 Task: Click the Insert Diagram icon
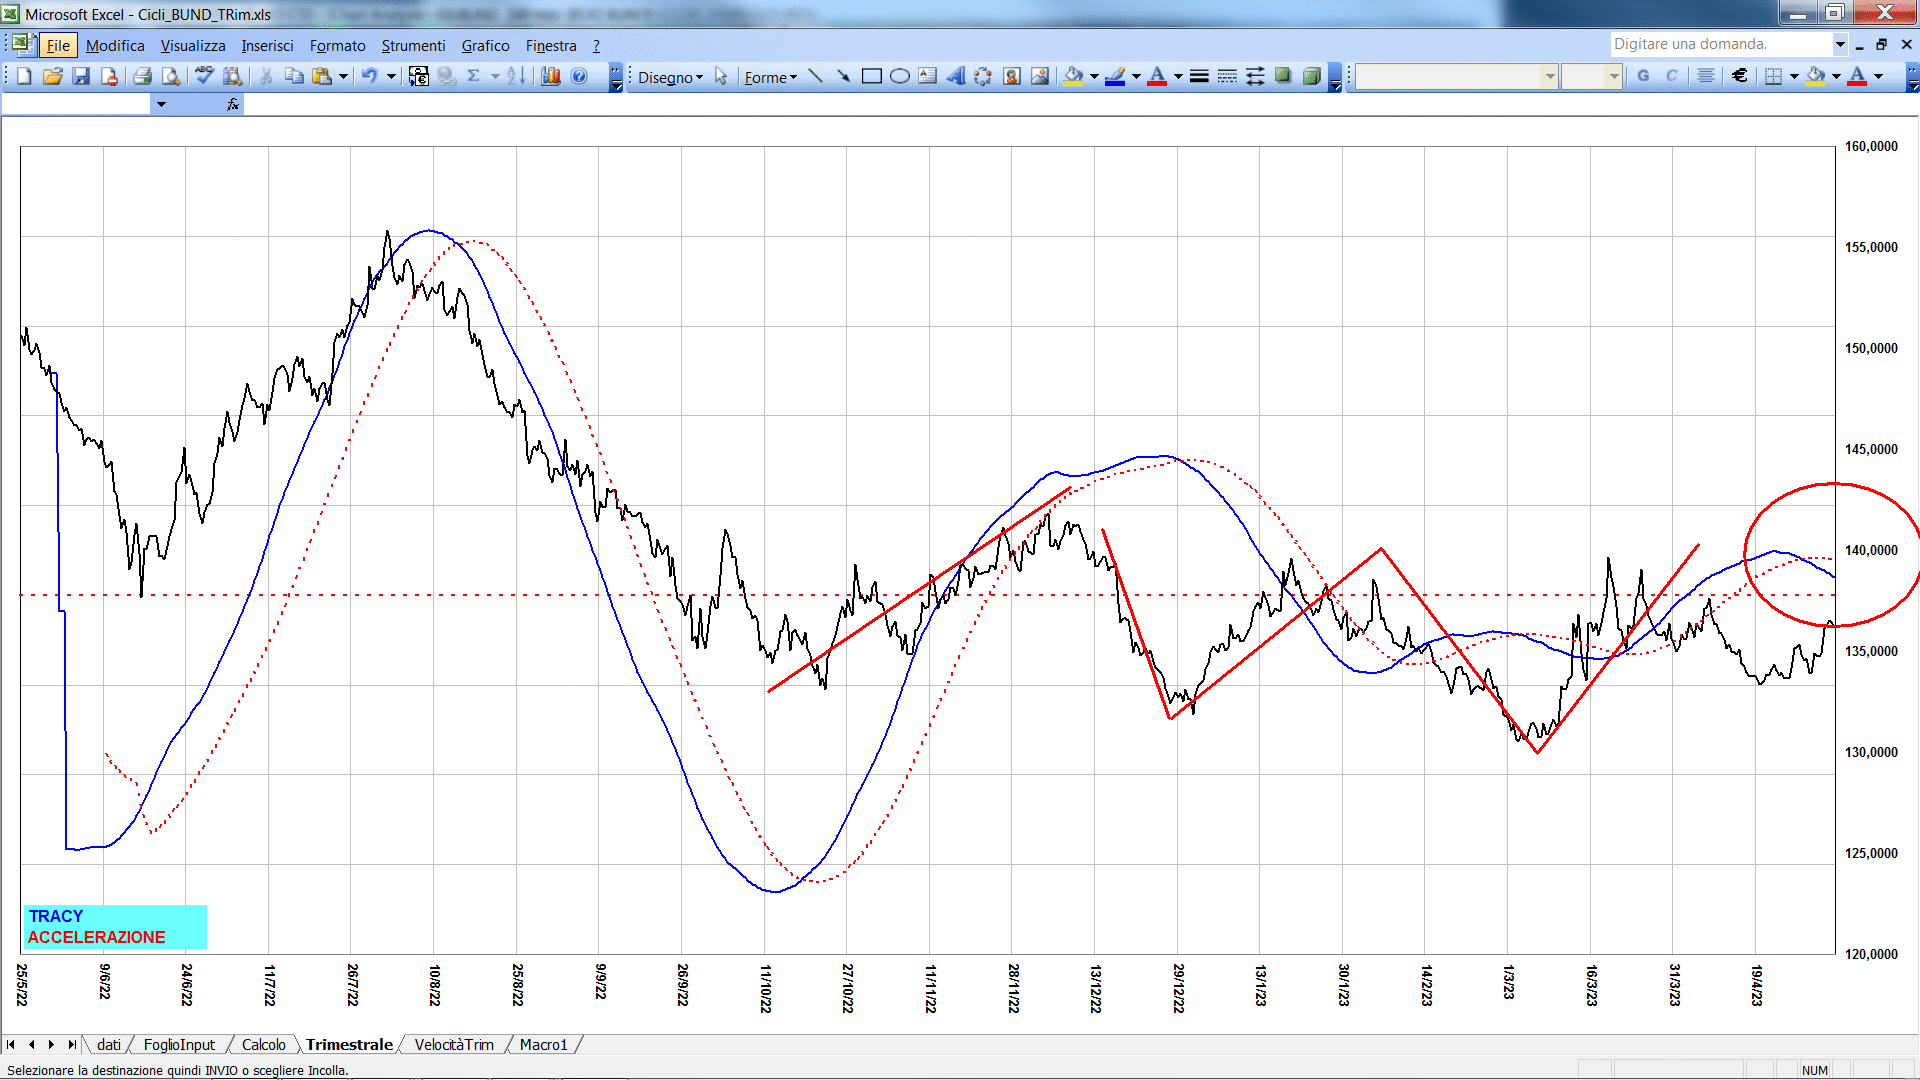[x=984, y=76]
